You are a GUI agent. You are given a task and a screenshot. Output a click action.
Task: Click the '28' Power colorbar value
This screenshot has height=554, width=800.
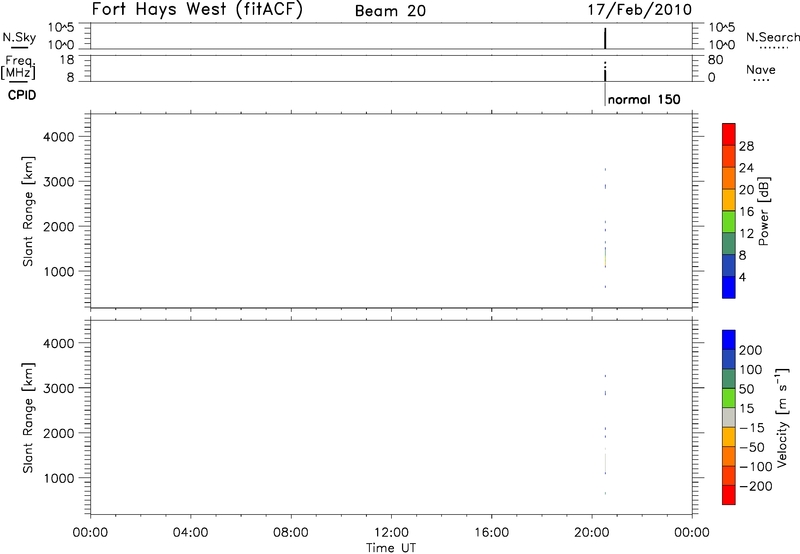pyautogui.click(x=746, y=146)
